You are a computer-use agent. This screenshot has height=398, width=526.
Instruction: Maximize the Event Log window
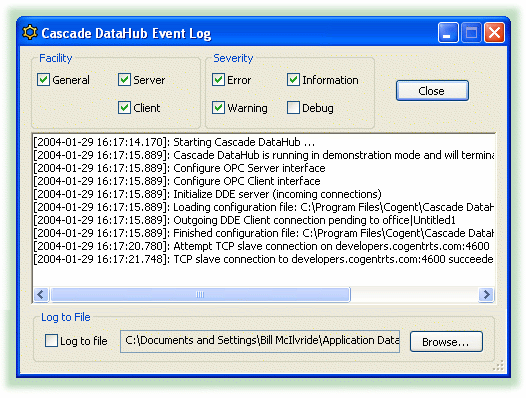(x=471, y=33)
